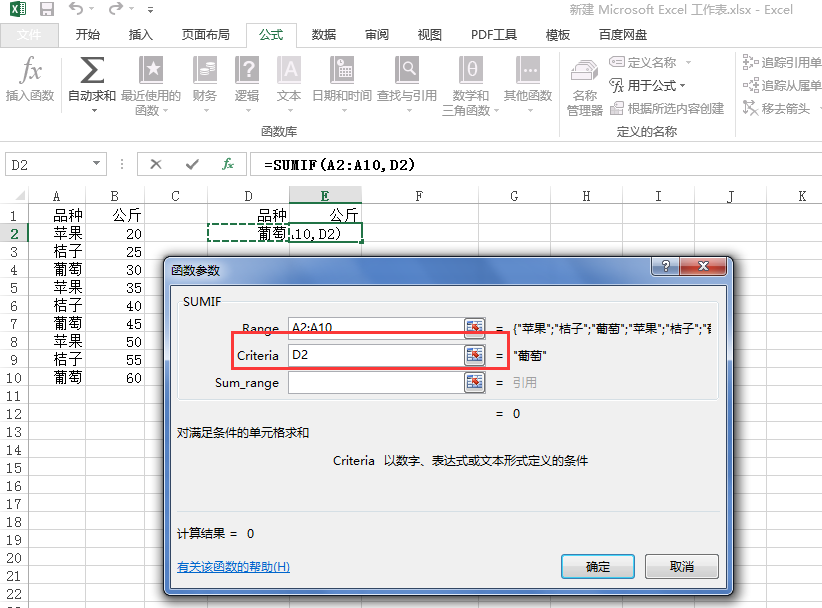Screen dimensions: 822x608
Task: Switch to the PDF工具 tab
Action: click(x=494, y=35)
